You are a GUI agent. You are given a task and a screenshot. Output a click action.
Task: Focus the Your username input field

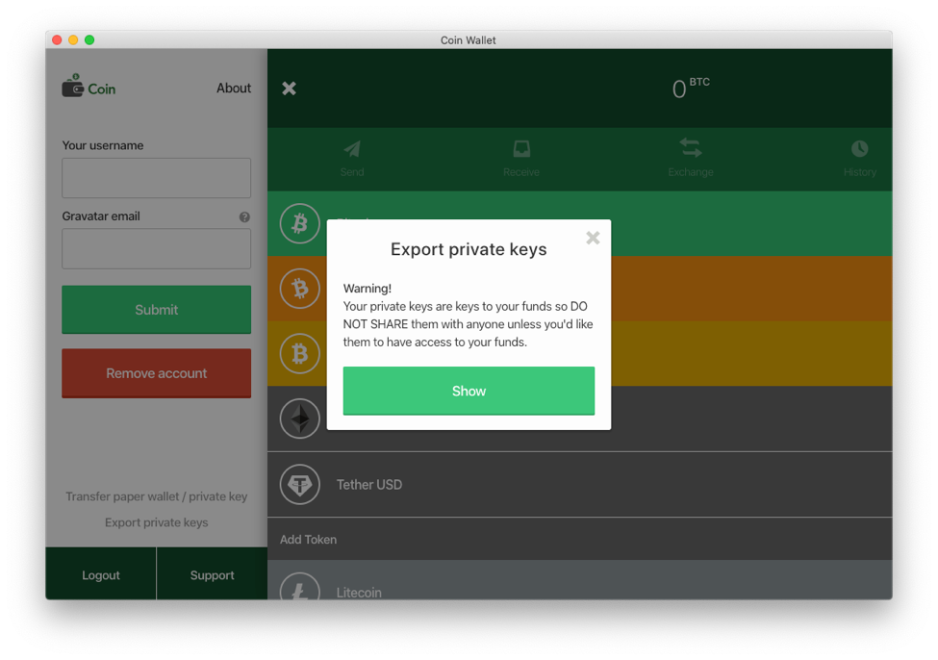point(156,178)
